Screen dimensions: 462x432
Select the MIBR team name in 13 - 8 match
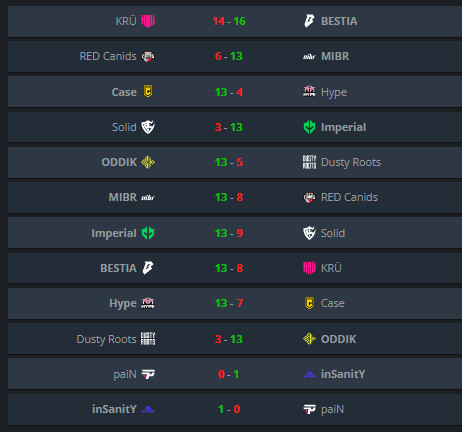click(x=123, y=197)
